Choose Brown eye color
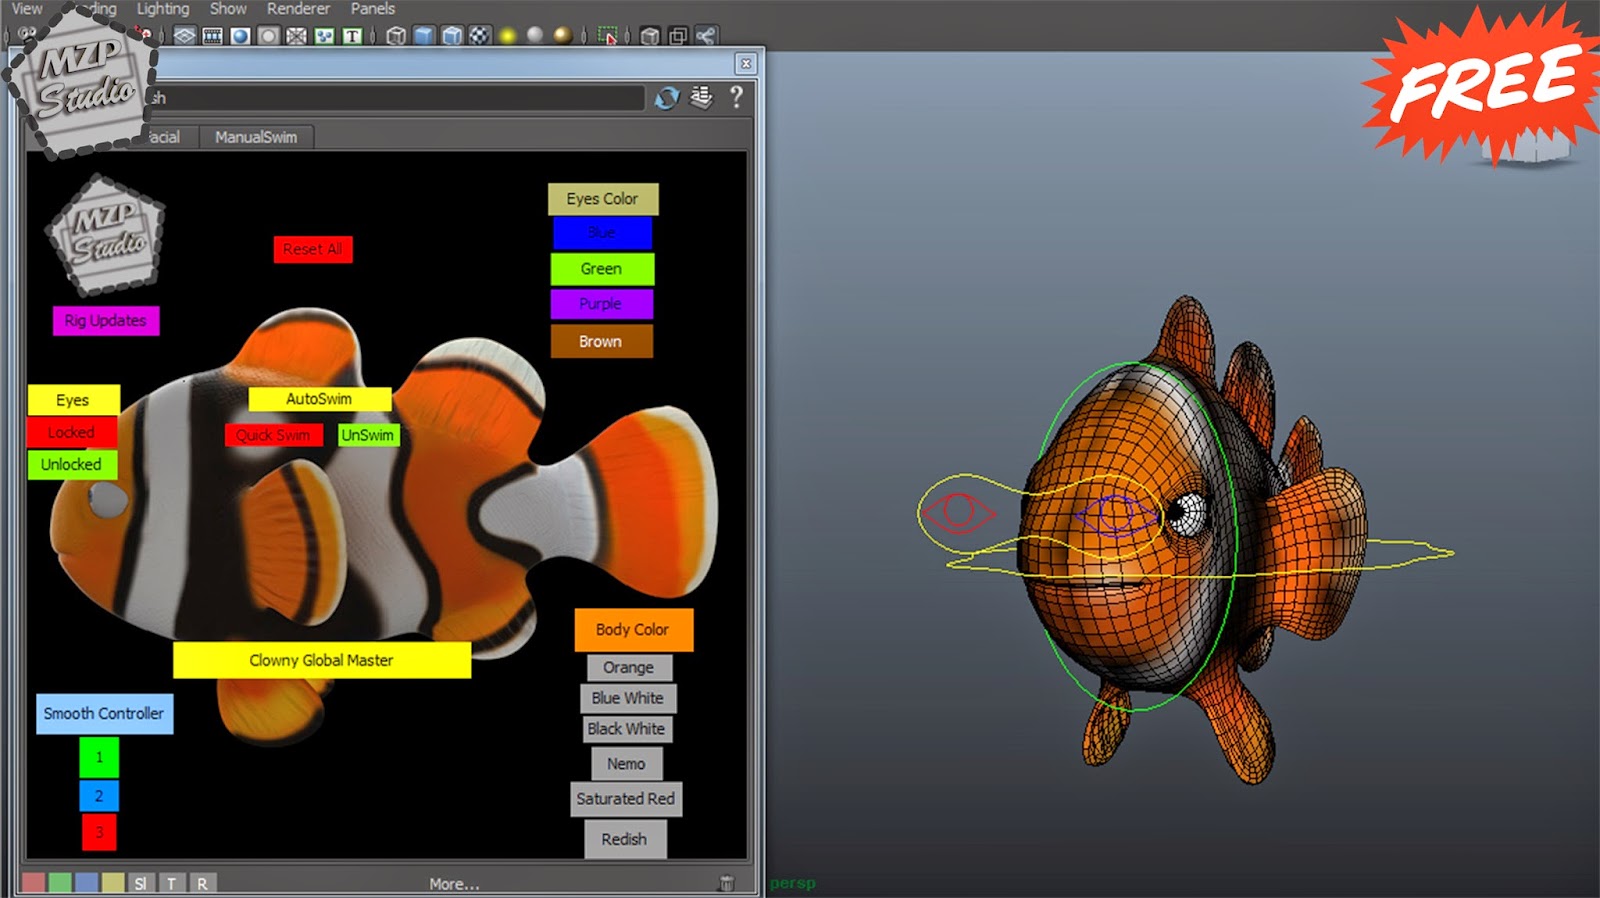 click(x=601, y=341)
